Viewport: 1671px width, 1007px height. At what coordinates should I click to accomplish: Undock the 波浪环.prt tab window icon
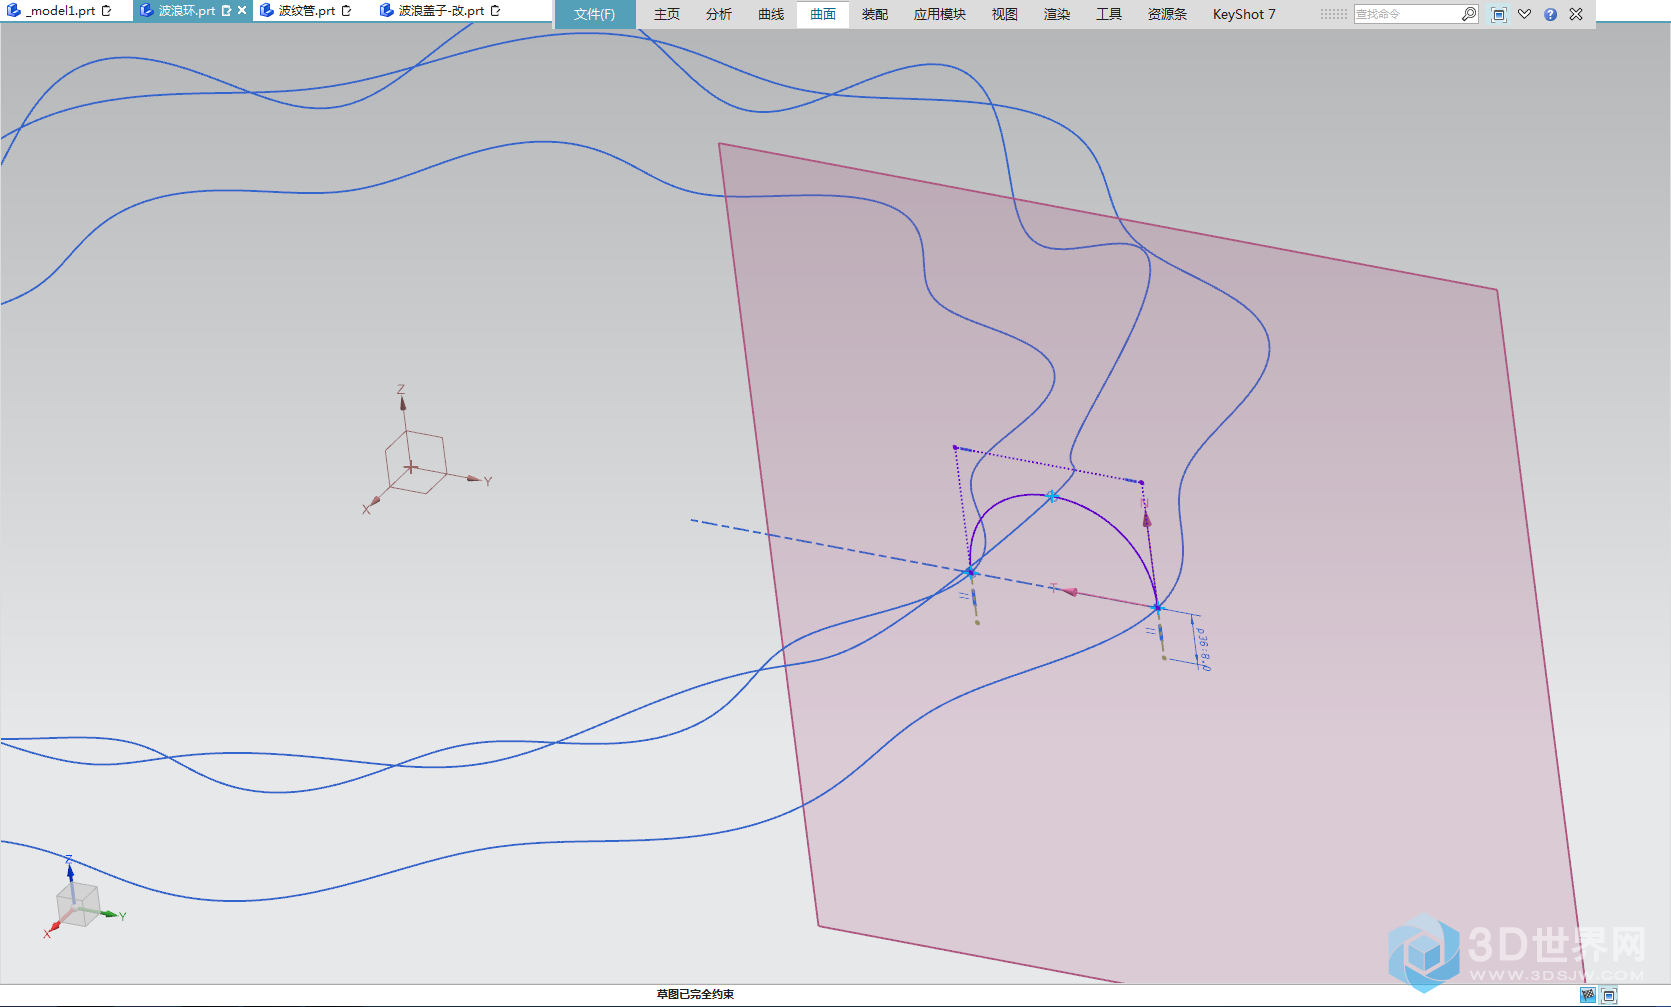coord(227,11)
